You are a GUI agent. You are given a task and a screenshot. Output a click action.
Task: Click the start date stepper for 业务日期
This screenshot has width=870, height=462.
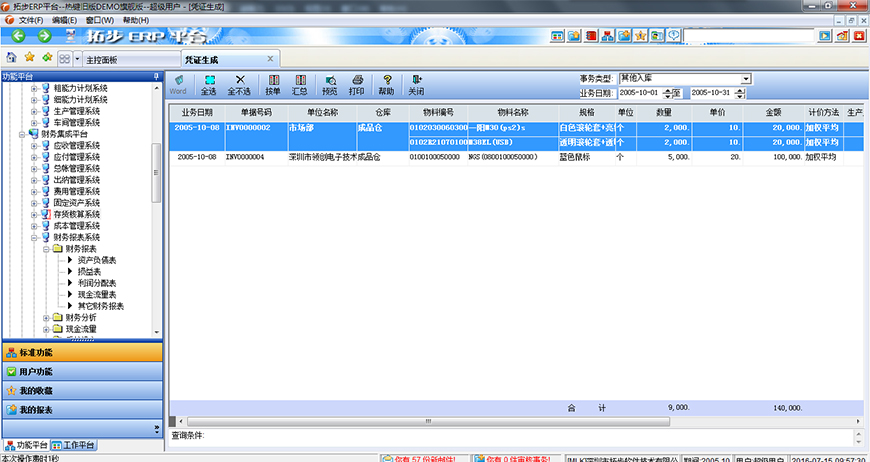[666, 93]
